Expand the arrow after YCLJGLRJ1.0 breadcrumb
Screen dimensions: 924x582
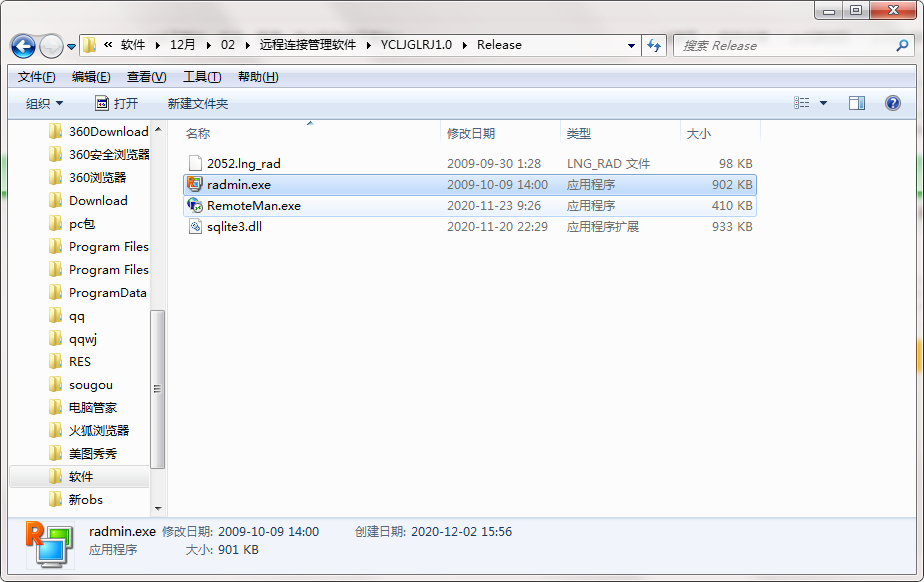[x=465, y=45]
